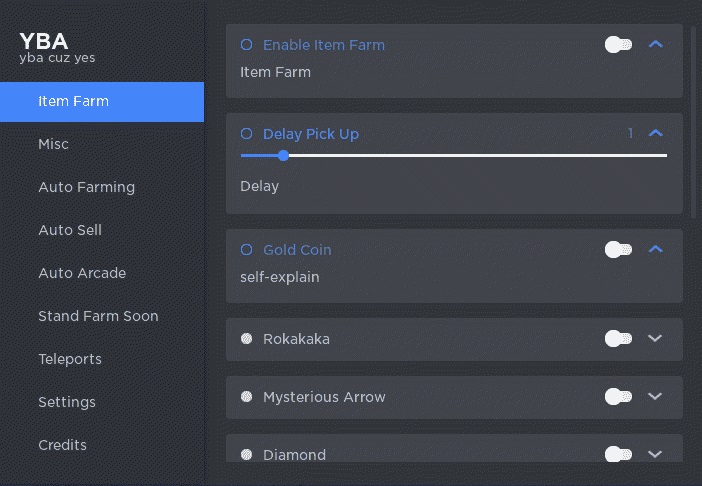The image size is (702, 486).
Task: Open the Auto Farming tab
Action: (x=86, y=187)
